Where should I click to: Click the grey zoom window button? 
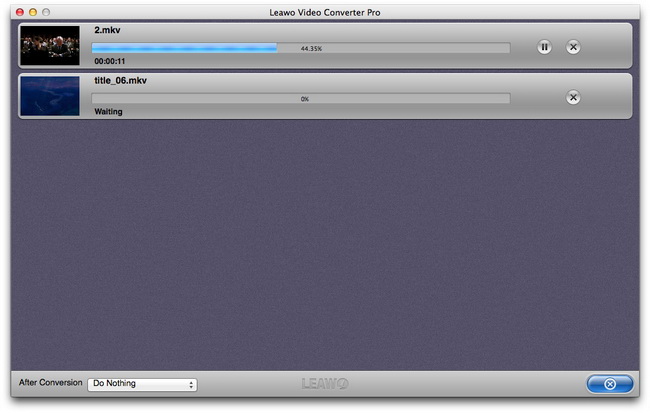point(46,12)
